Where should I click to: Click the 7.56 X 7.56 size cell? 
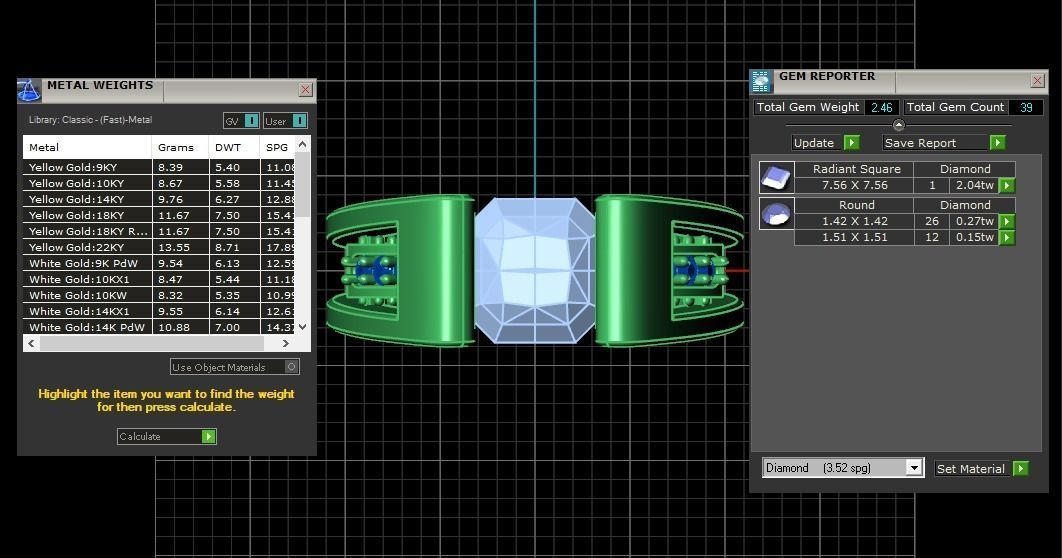click(854, 186)
